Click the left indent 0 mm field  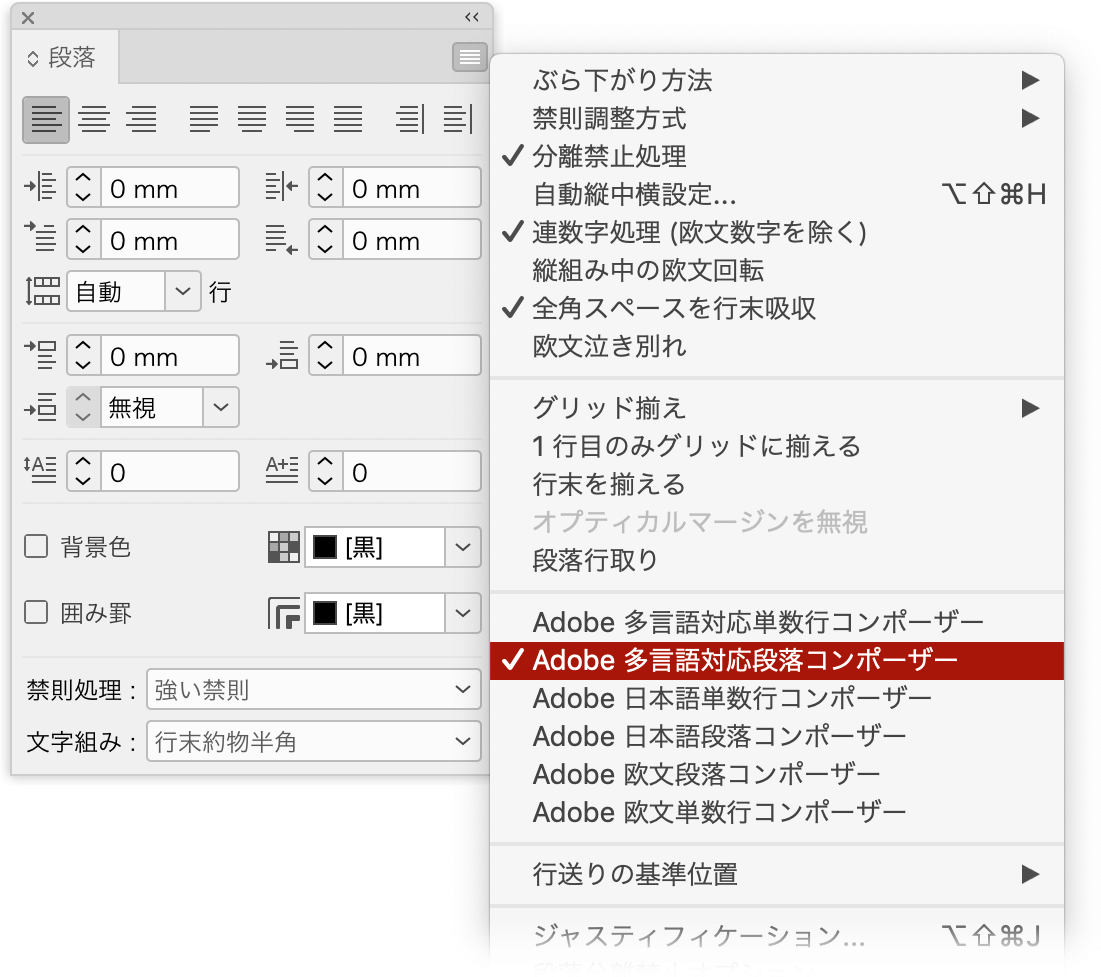170,188
